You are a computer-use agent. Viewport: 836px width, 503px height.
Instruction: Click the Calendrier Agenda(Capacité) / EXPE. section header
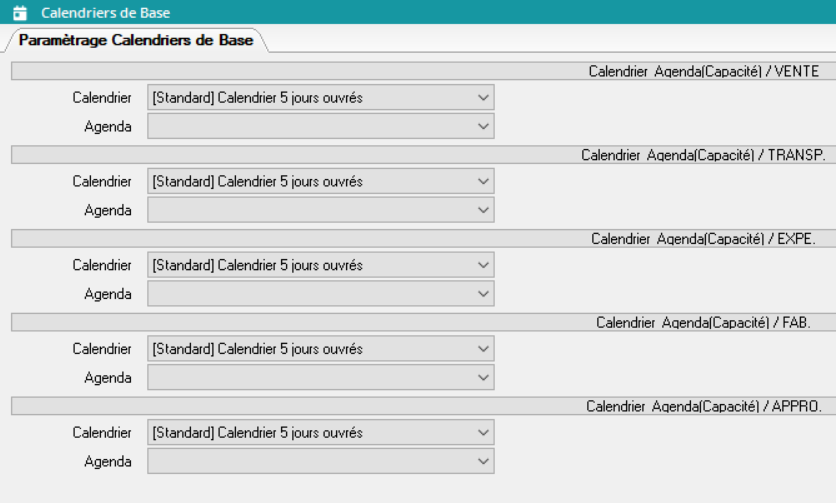(x=703, y=239)
